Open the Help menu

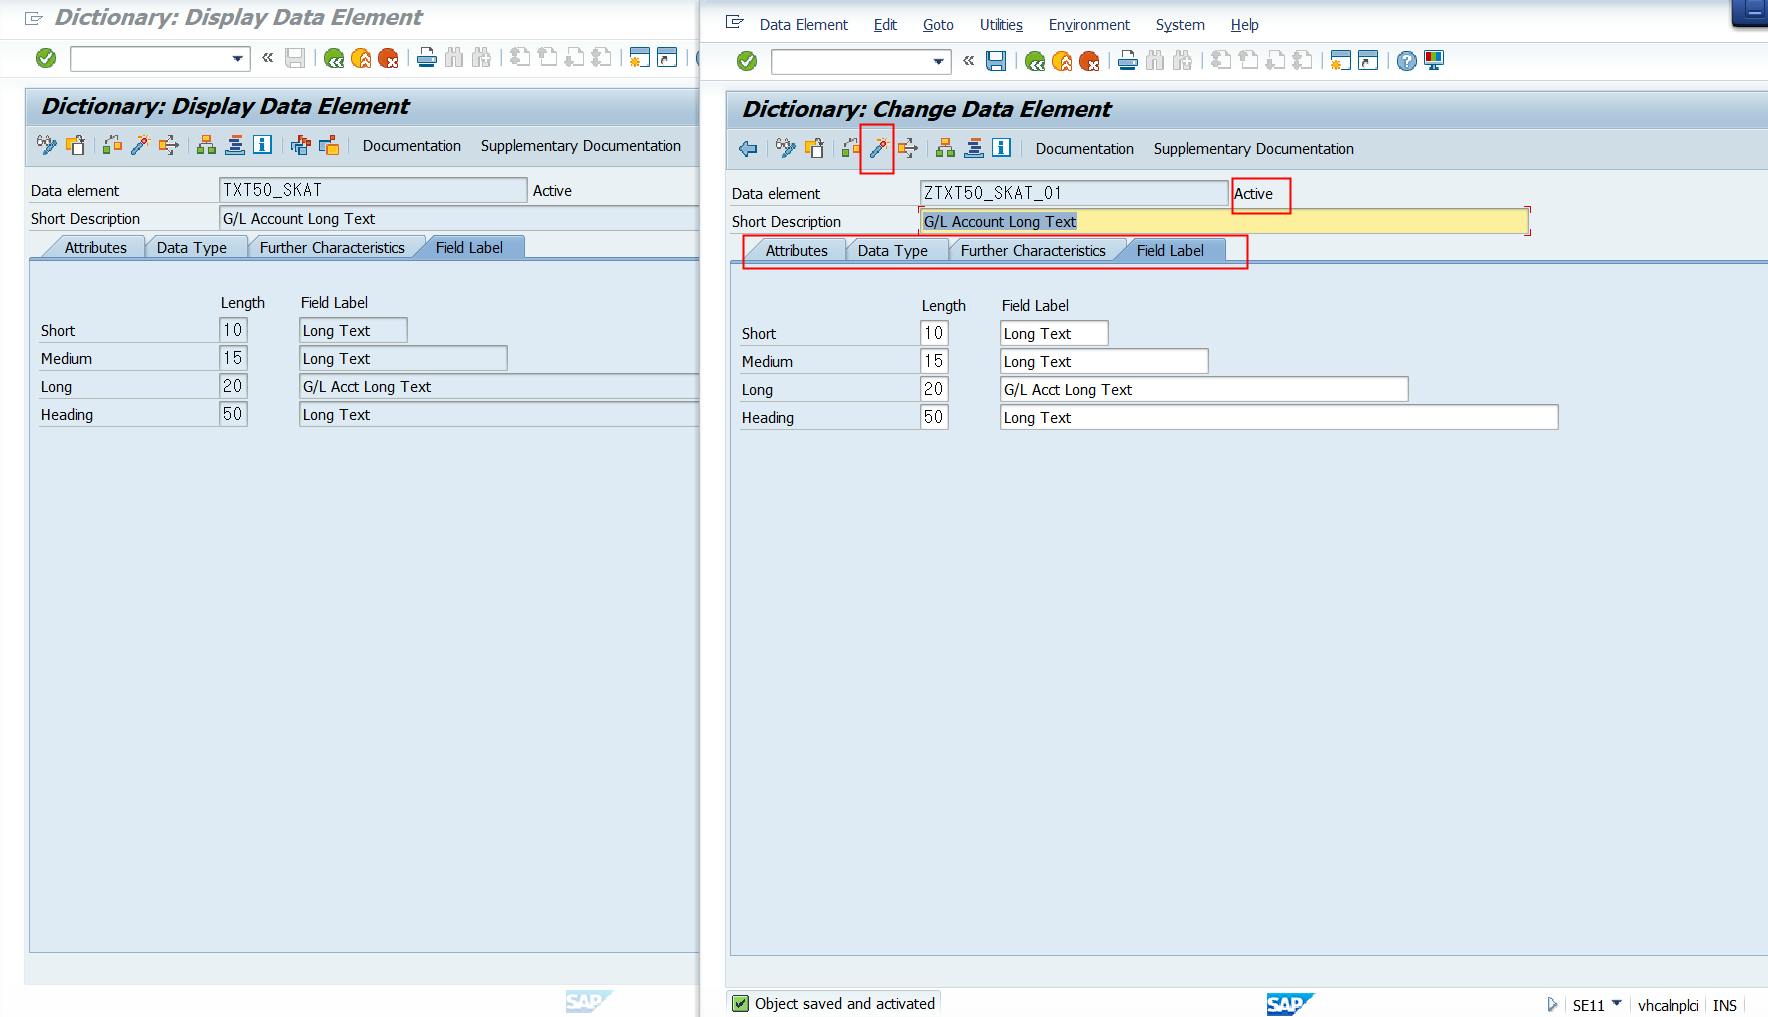coord(1244,25)
